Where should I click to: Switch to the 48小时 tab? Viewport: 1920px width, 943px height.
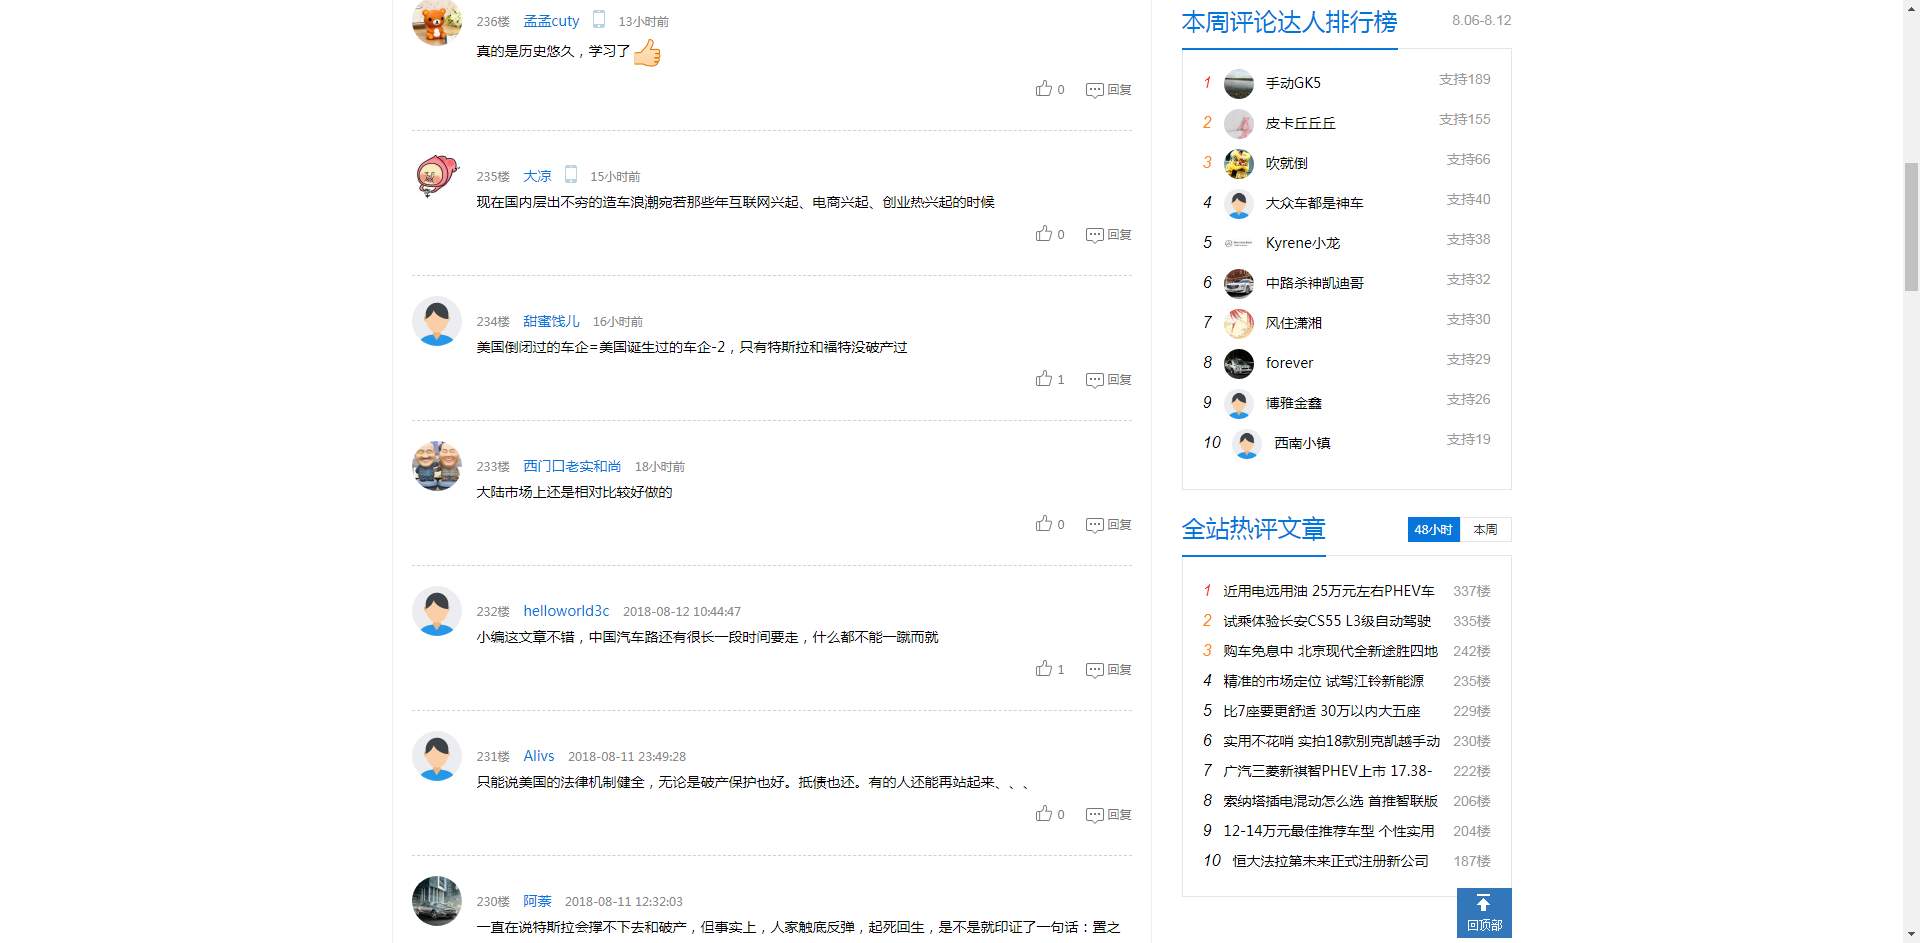(x=1432, y=530)
